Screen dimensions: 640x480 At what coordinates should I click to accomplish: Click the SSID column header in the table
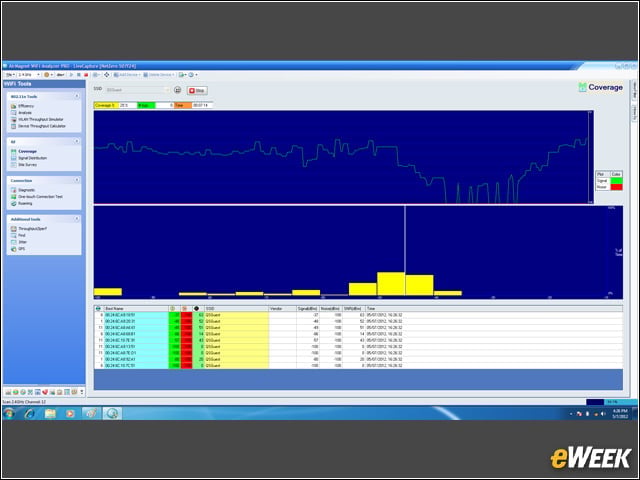tap(236, 309)
